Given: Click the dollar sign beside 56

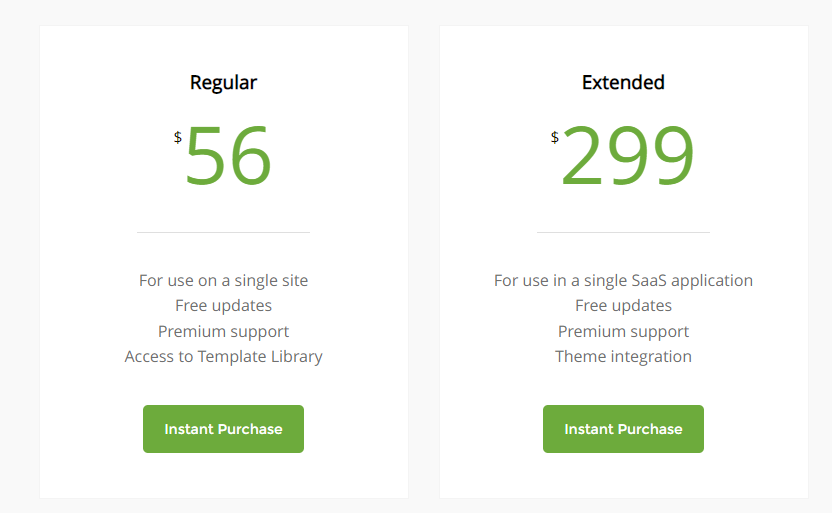Looking at the screenshot, I should click(x=178, y=137).
